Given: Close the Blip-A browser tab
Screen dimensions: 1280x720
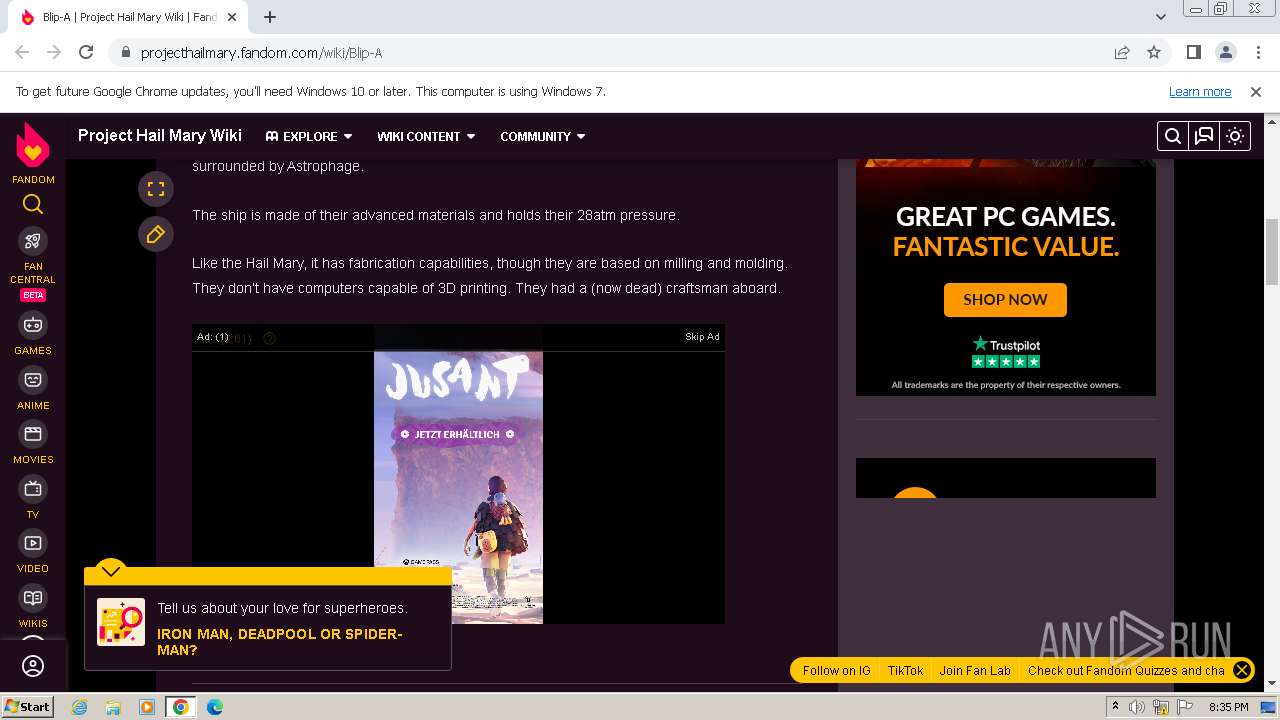Looking at the screenshot, I should pyautogui.click(x=232, y=17).
